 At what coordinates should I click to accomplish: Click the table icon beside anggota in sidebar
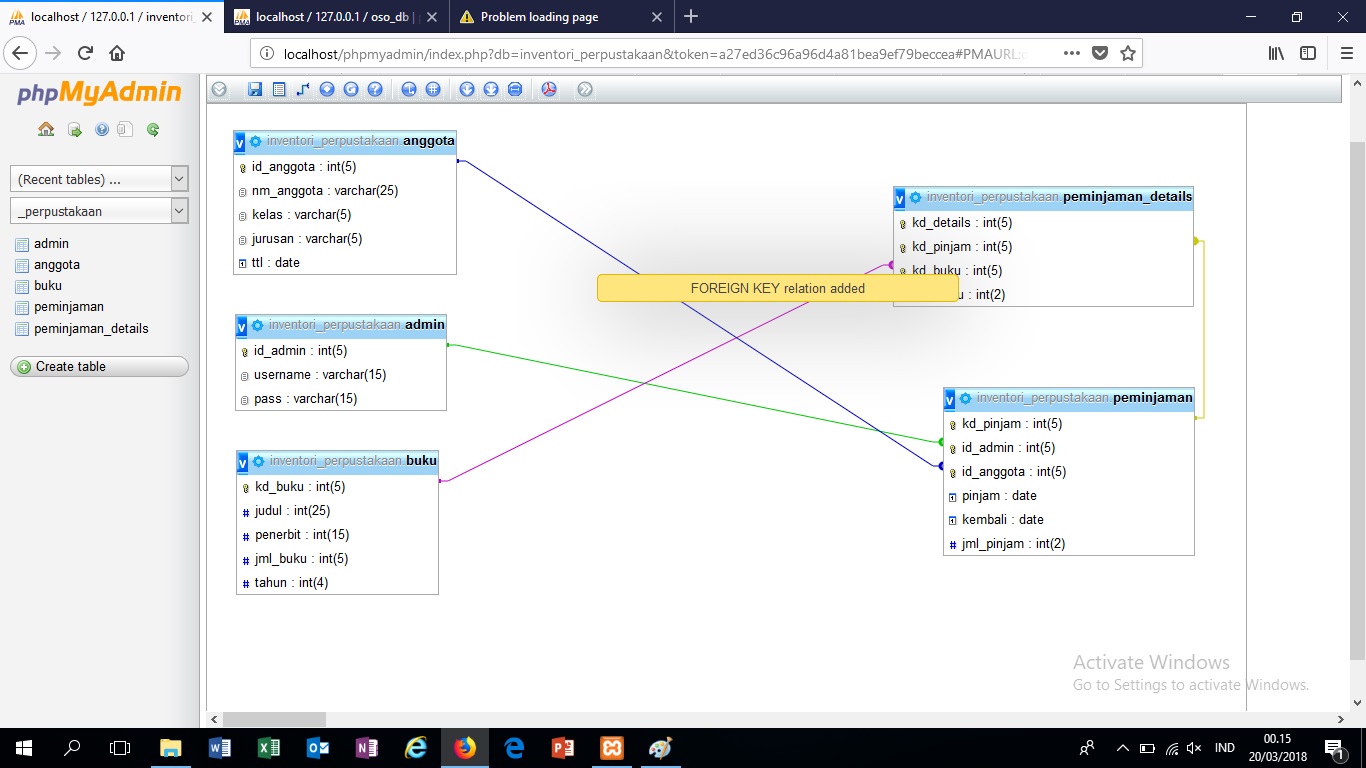point(22,264)
